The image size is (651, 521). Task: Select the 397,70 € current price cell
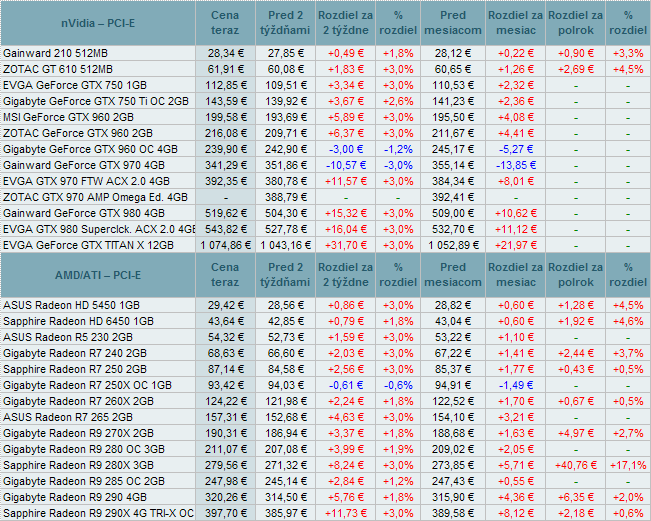tap(225, 514)
